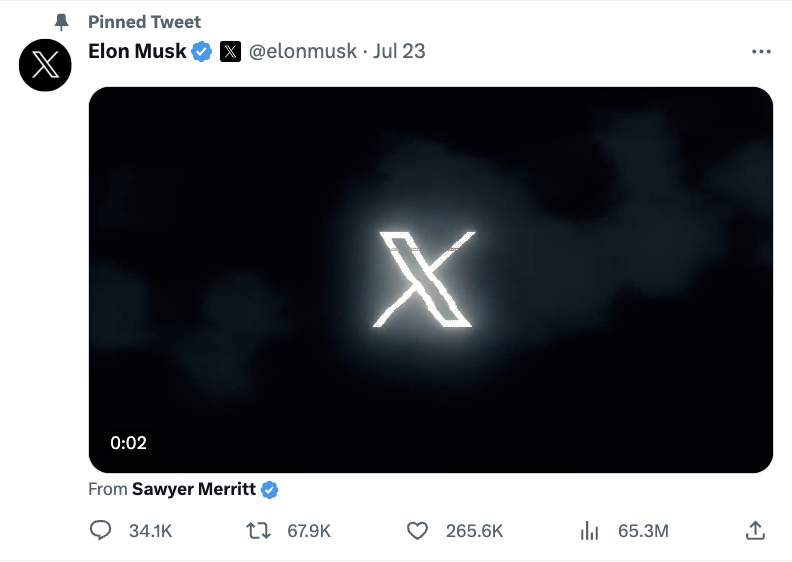Click the blue verified badge next to Elon Musk
The image size is (792, 562).
point(202,51)
